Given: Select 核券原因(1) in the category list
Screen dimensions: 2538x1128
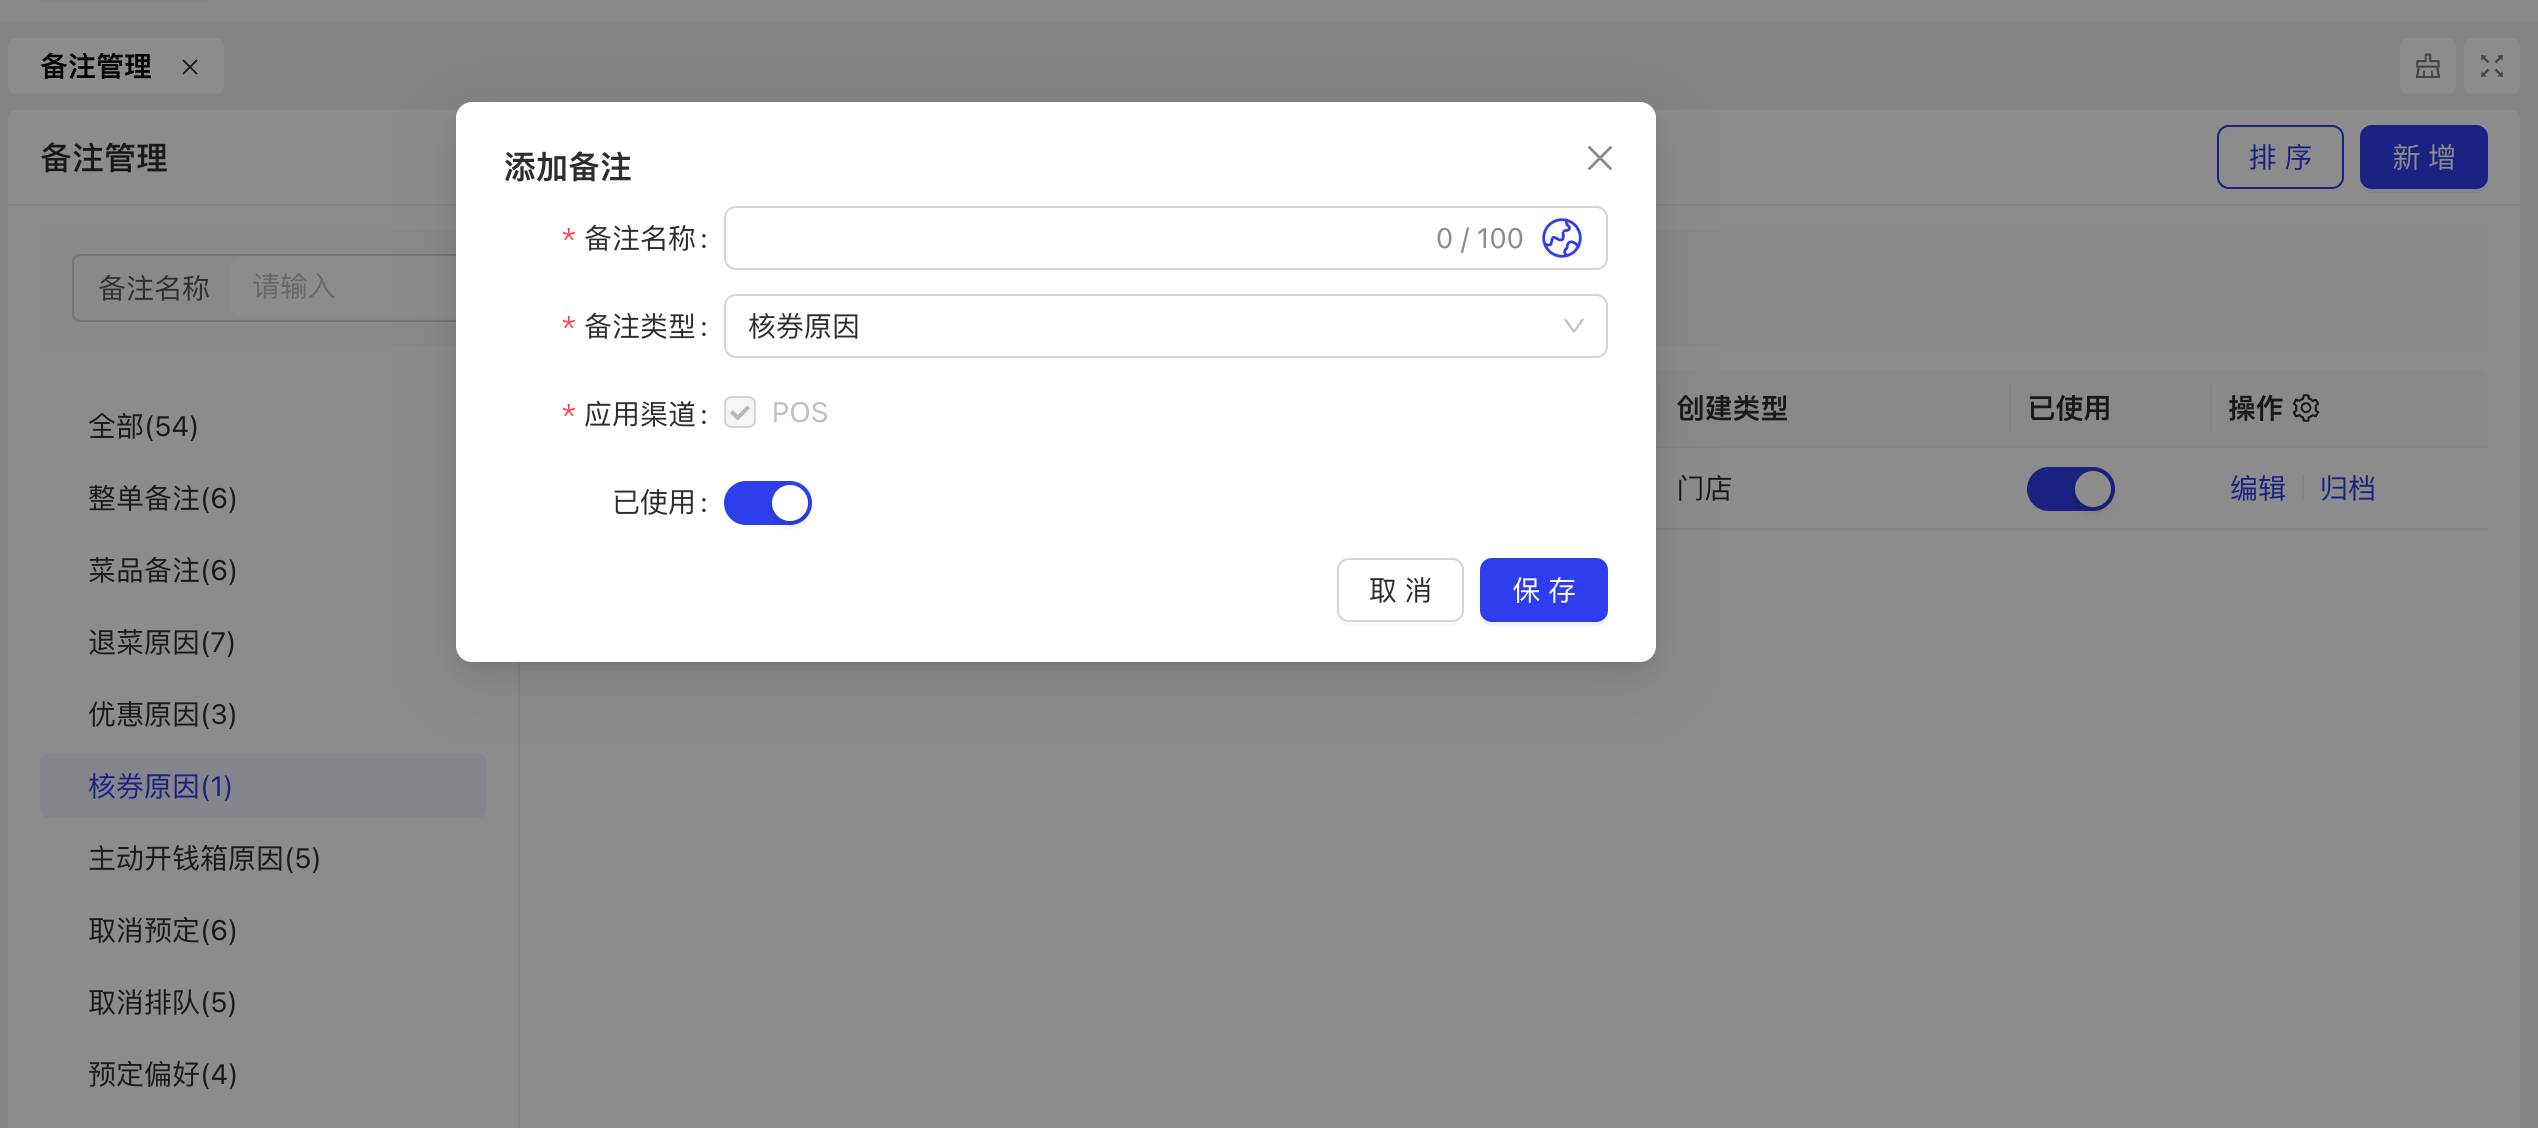Looking at the screenshot, I should (x=160, y=786).
